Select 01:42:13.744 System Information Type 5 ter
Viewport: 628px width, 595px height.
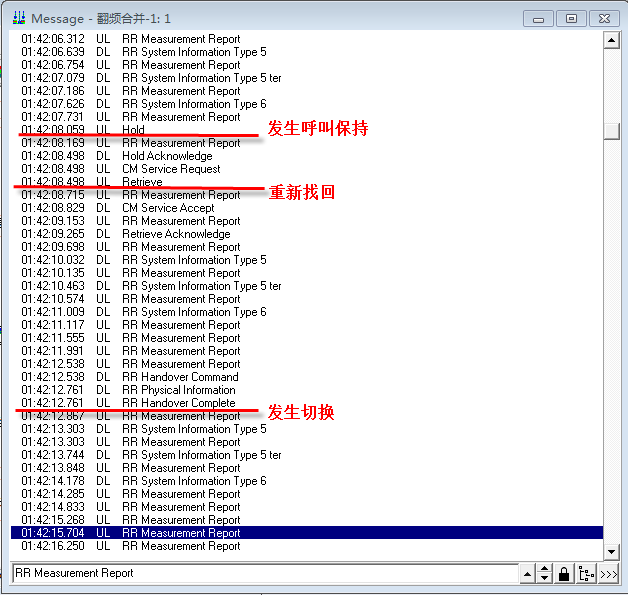tap(307, 455)
